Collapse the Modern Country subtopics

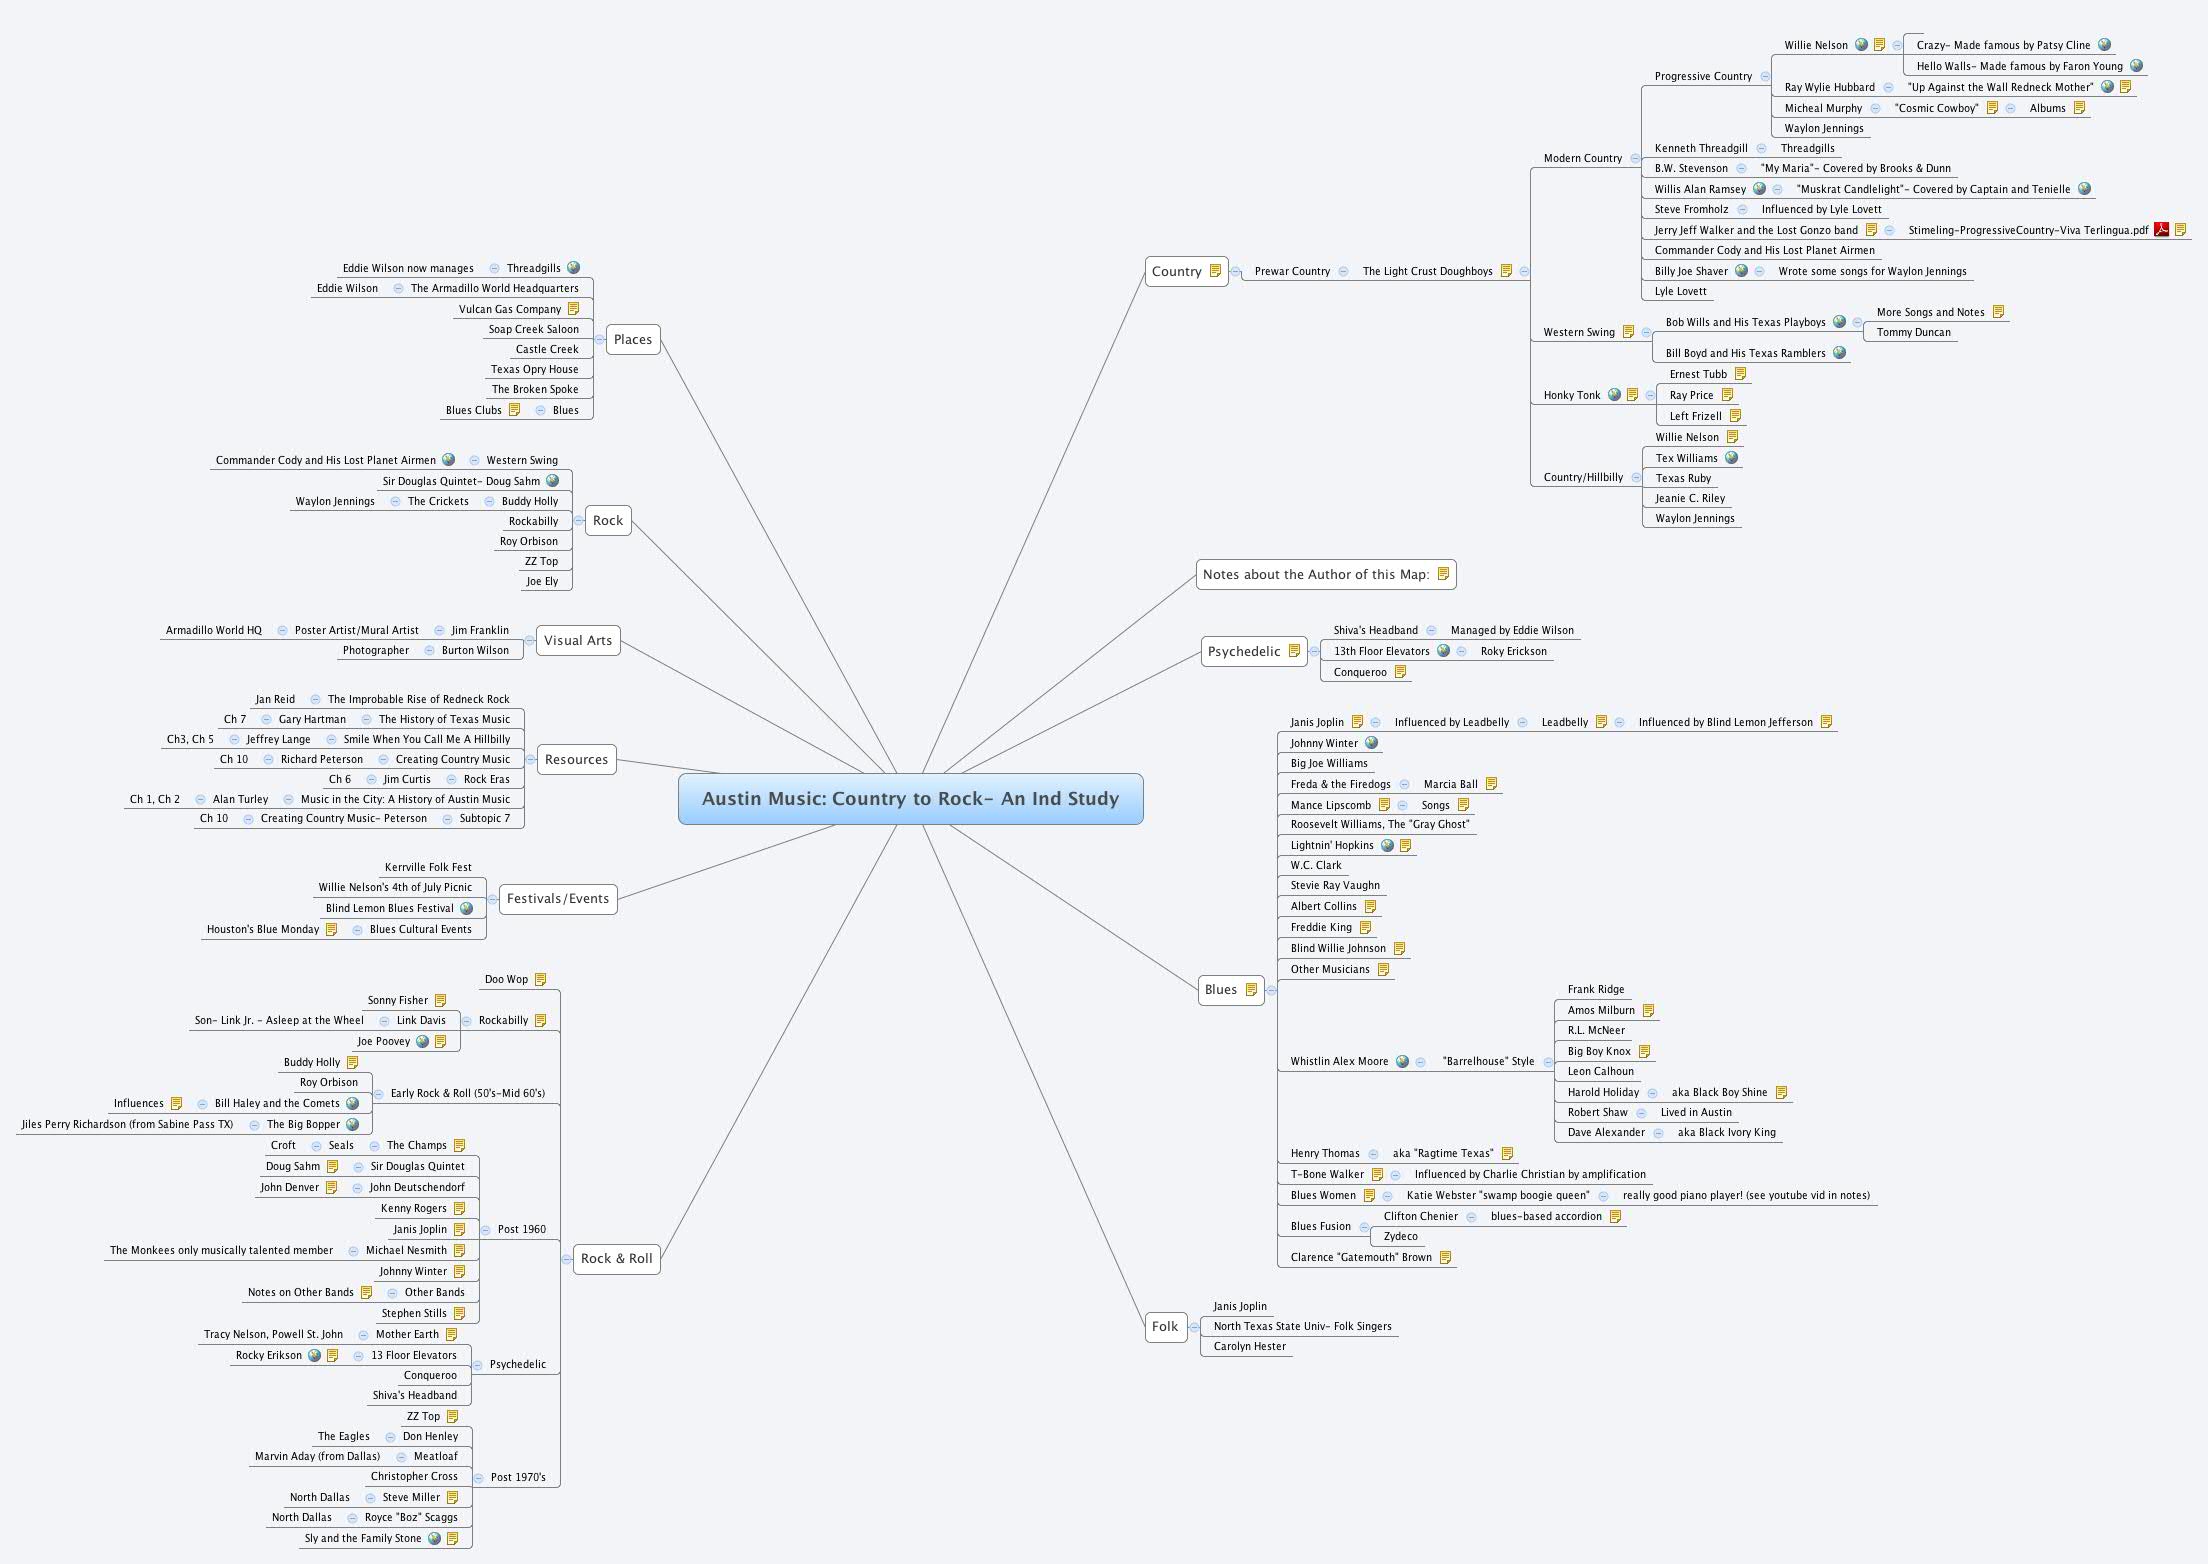tap(1635, 158)
